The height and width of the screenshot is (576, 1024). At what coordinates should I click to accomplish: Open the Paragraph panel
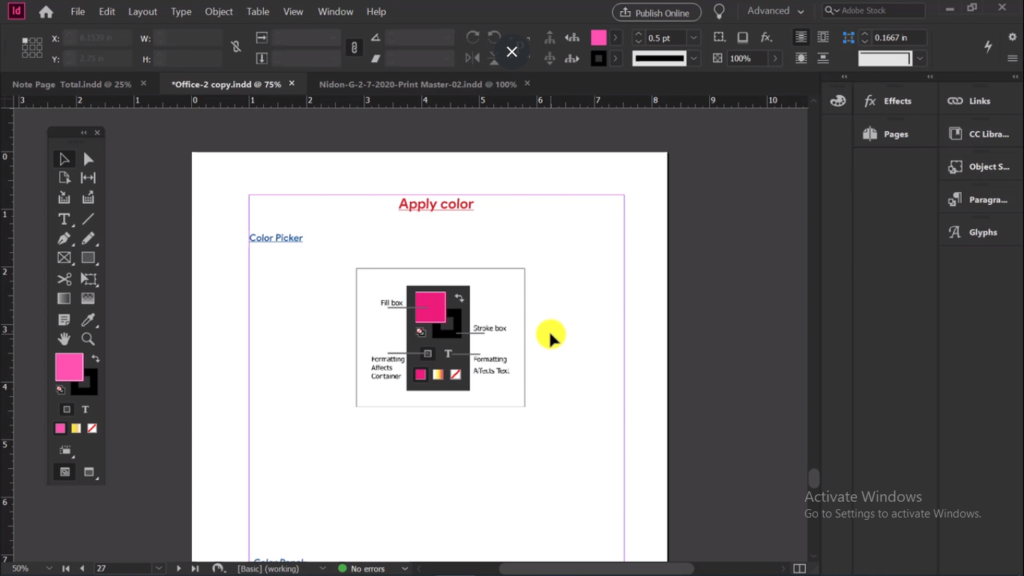[978, 199]
